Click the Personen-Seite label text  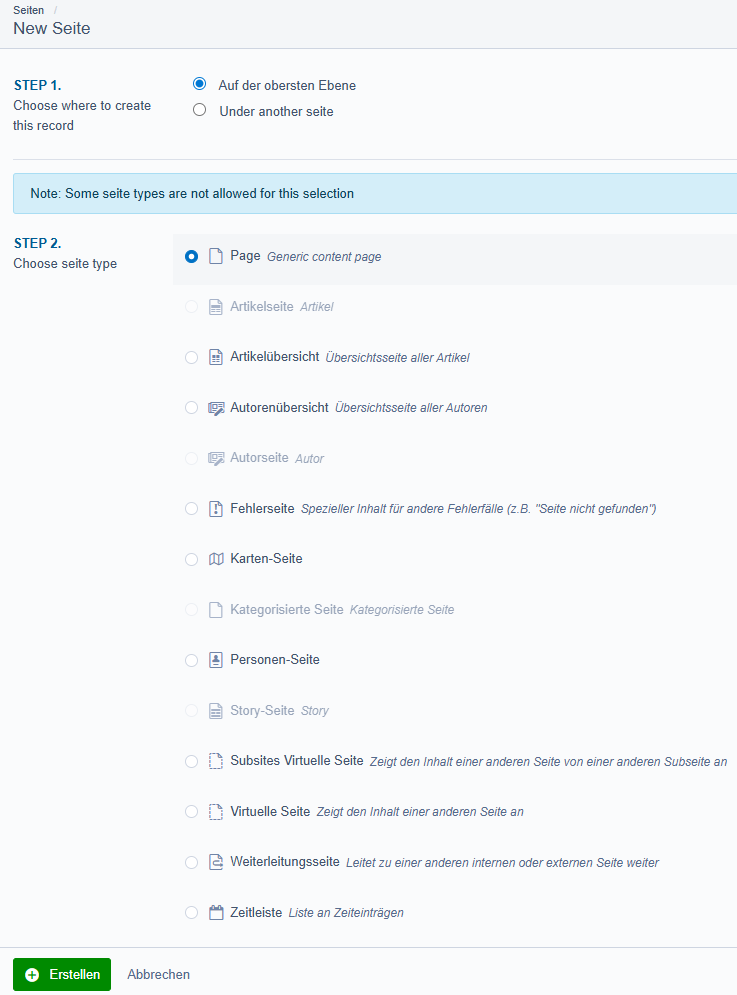coord(274,660)
